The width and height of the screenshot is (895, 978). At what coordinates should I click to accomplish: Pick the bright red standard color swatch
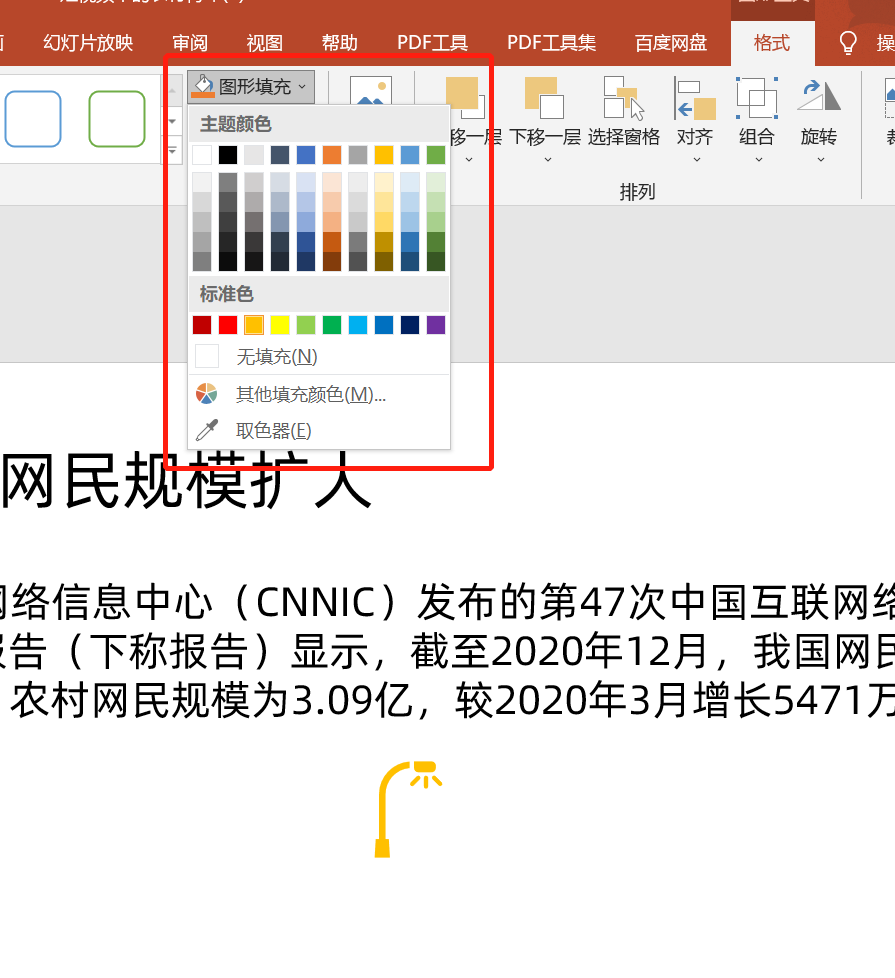[228, 325]
